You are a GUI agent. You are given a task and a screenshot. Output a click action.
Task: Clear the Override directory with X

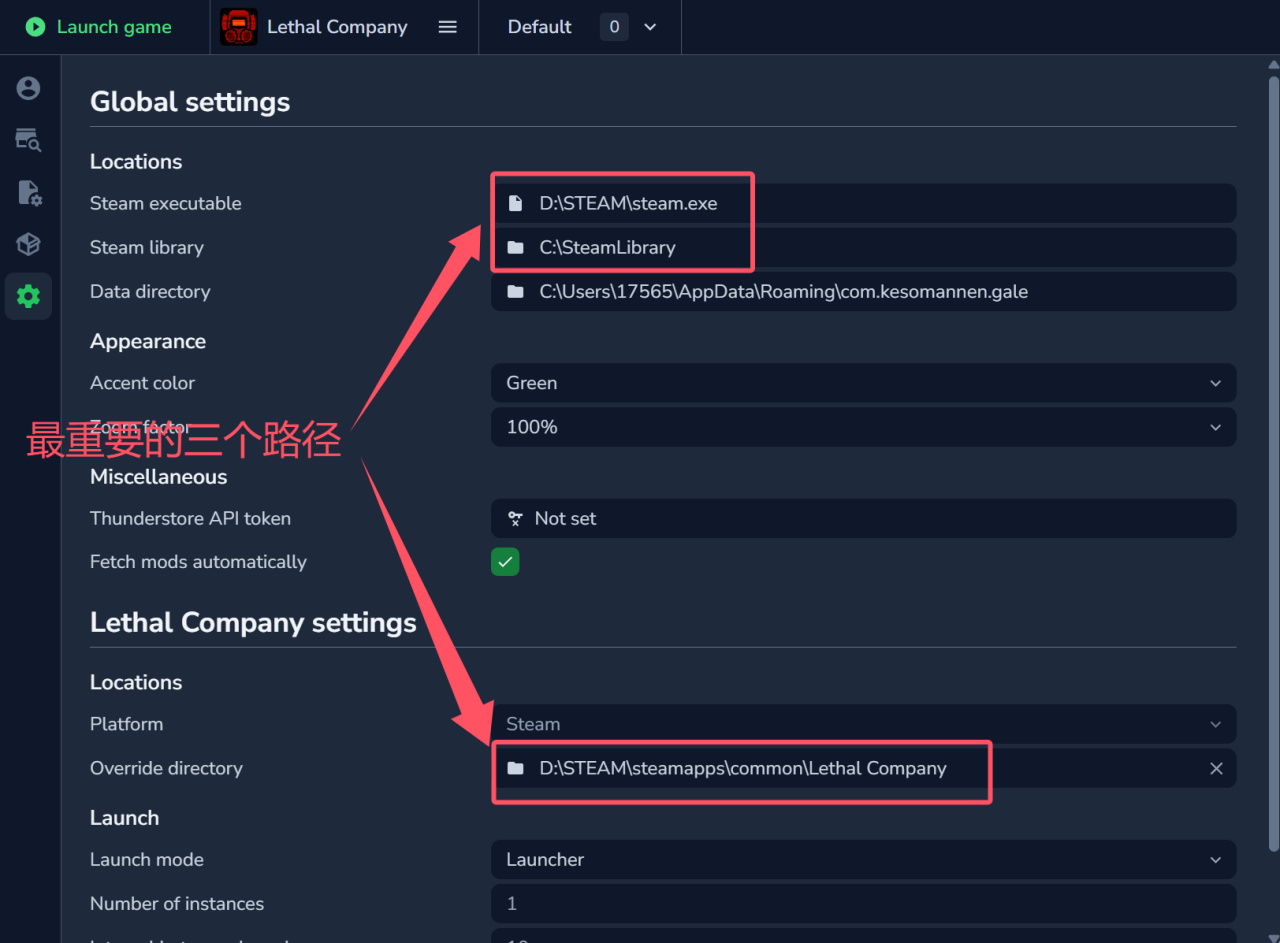(1216, 768)
